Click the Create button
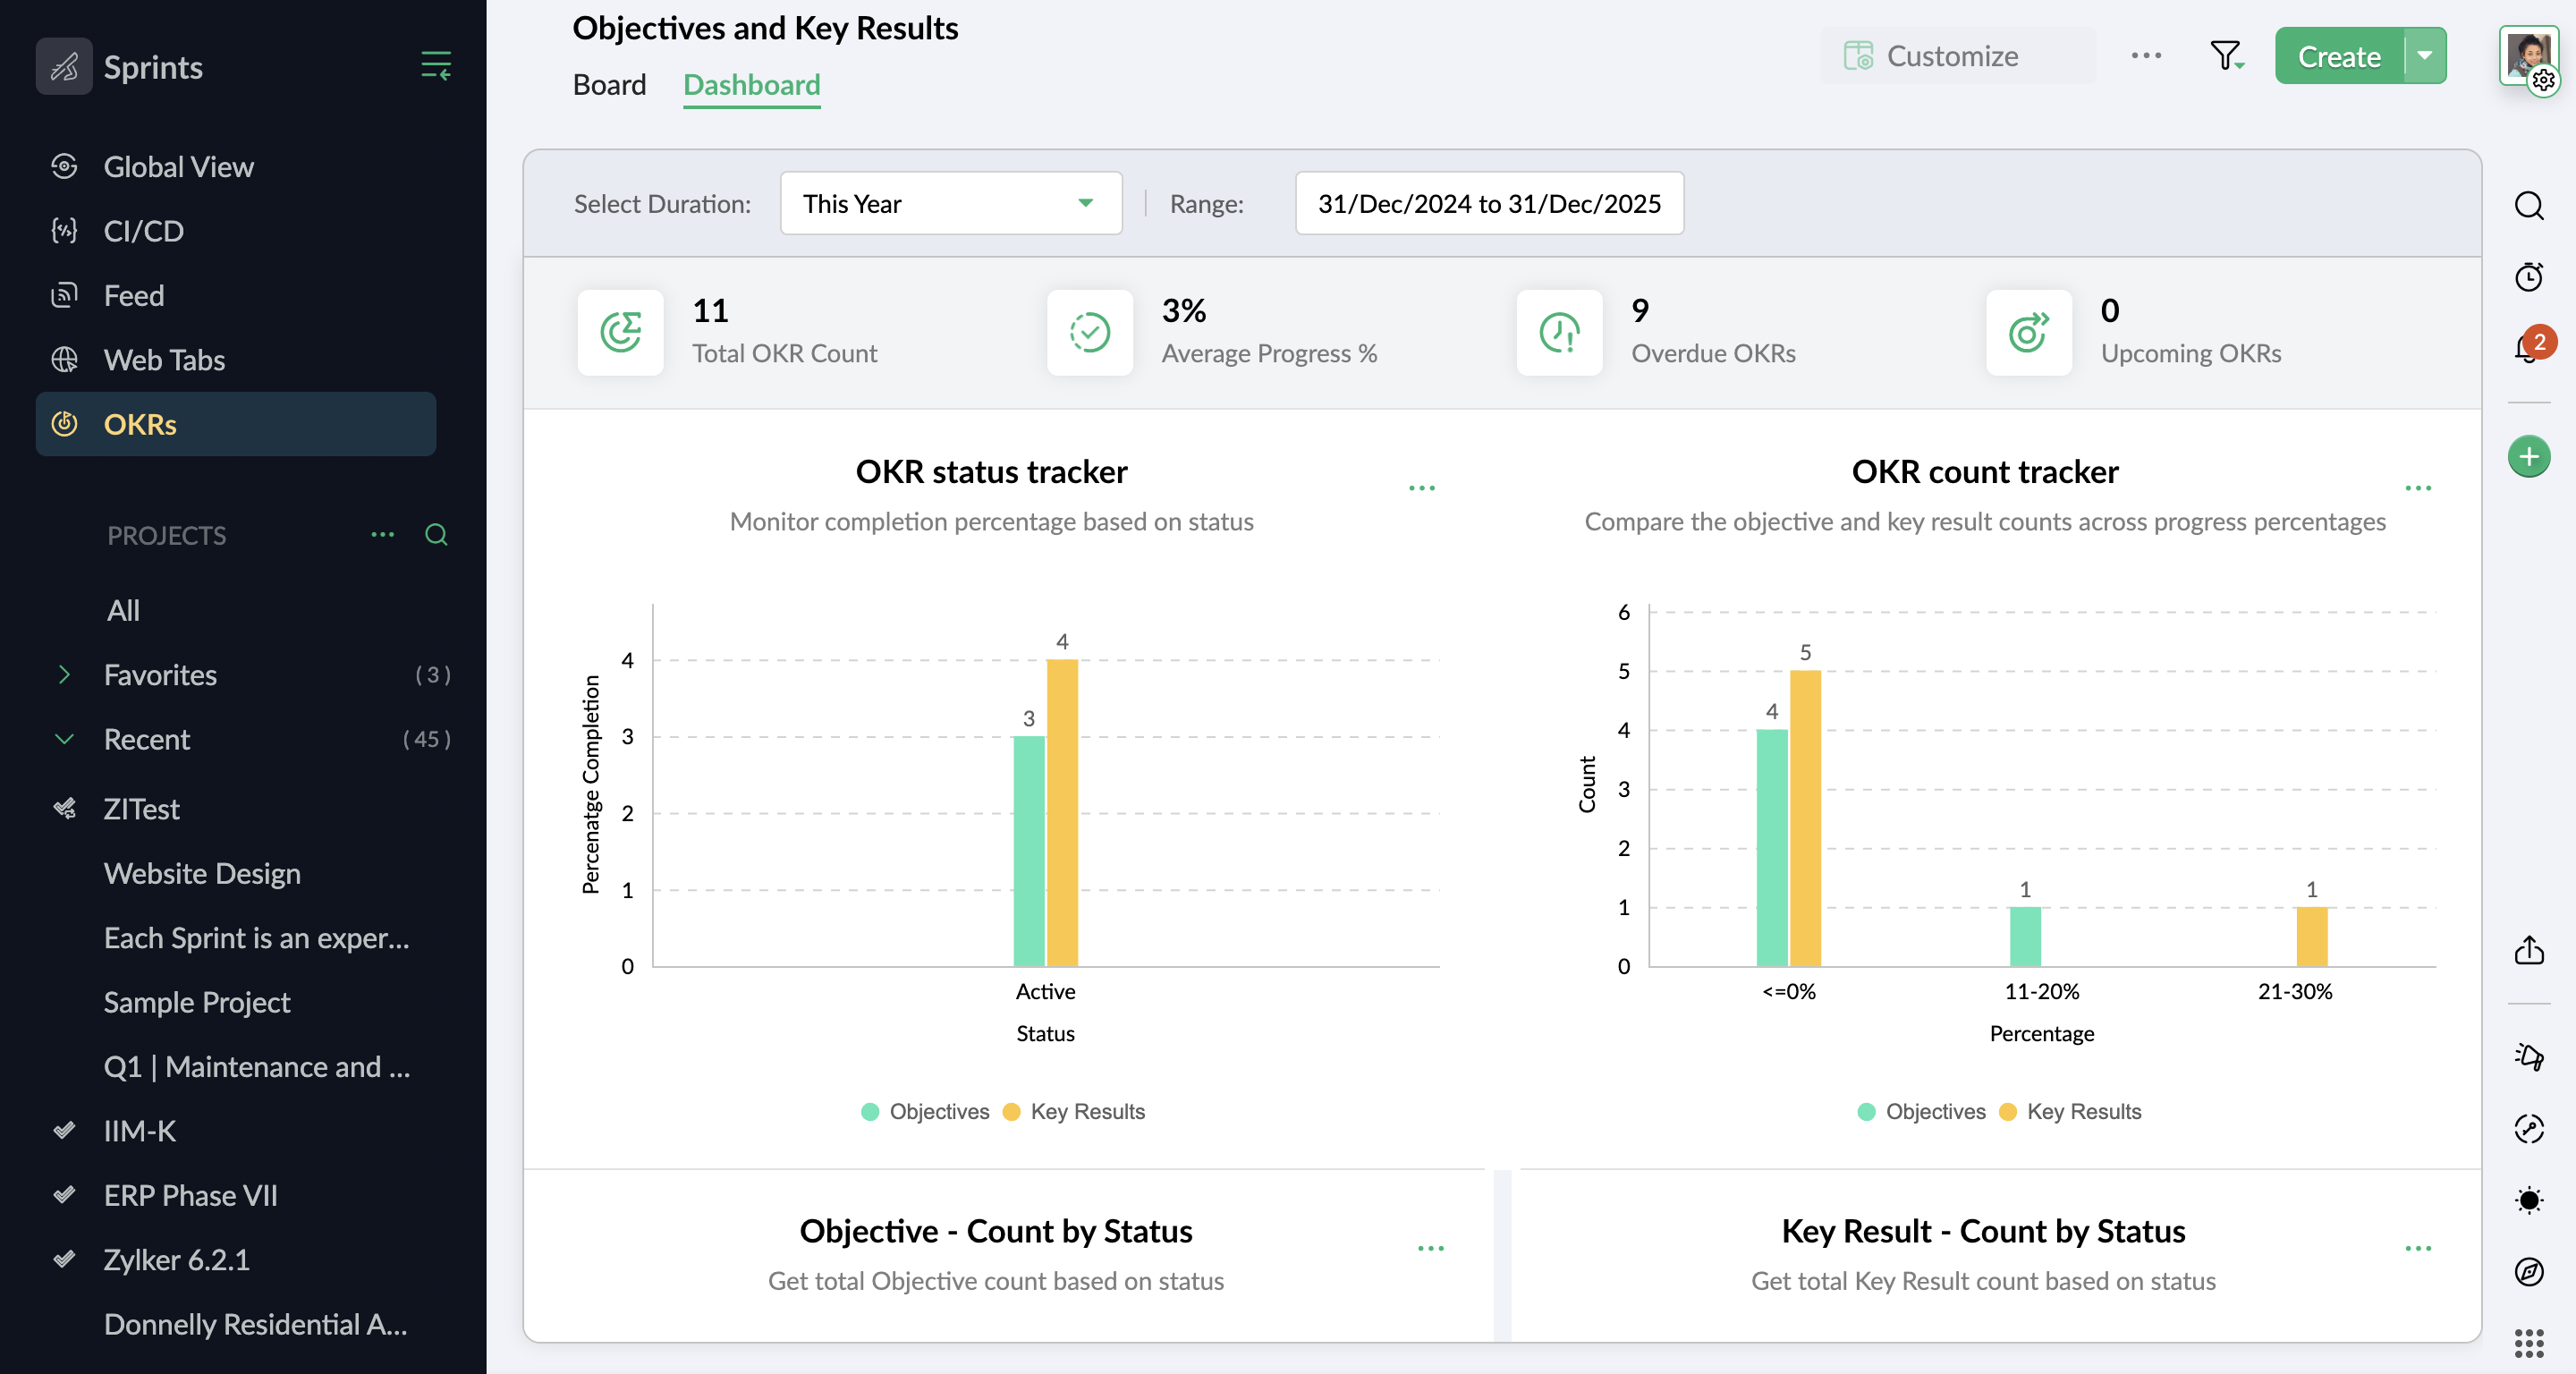Viewport: 2576px width, 1374px height. tap(2339, 56)
